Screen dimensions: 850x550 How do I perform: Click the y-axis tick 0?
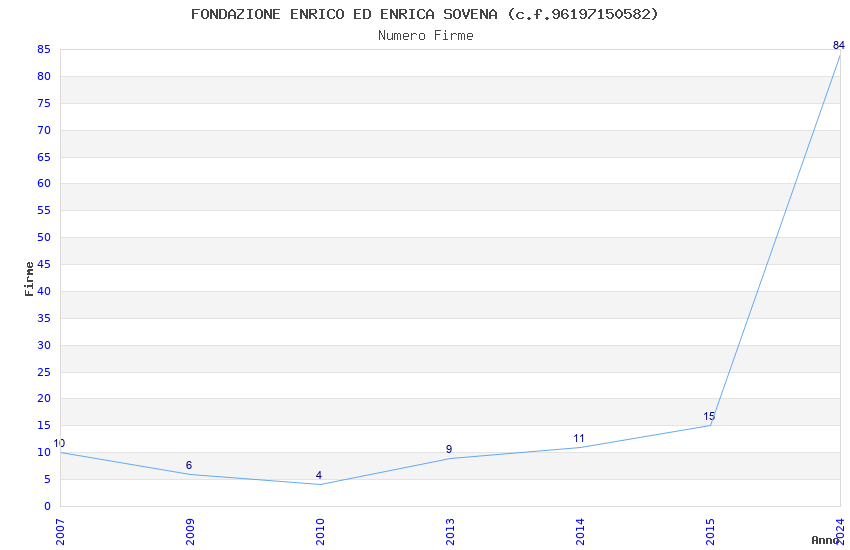pyautogui.click(x=47, y=506)
